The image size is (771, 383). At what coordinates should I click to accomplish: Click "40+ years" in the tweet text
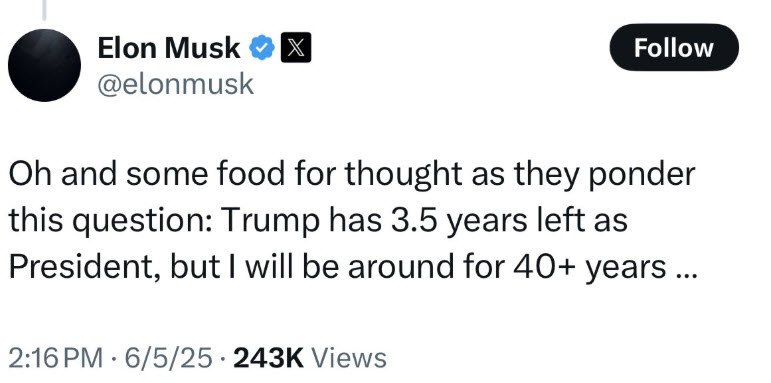click(x=589, y=266)
